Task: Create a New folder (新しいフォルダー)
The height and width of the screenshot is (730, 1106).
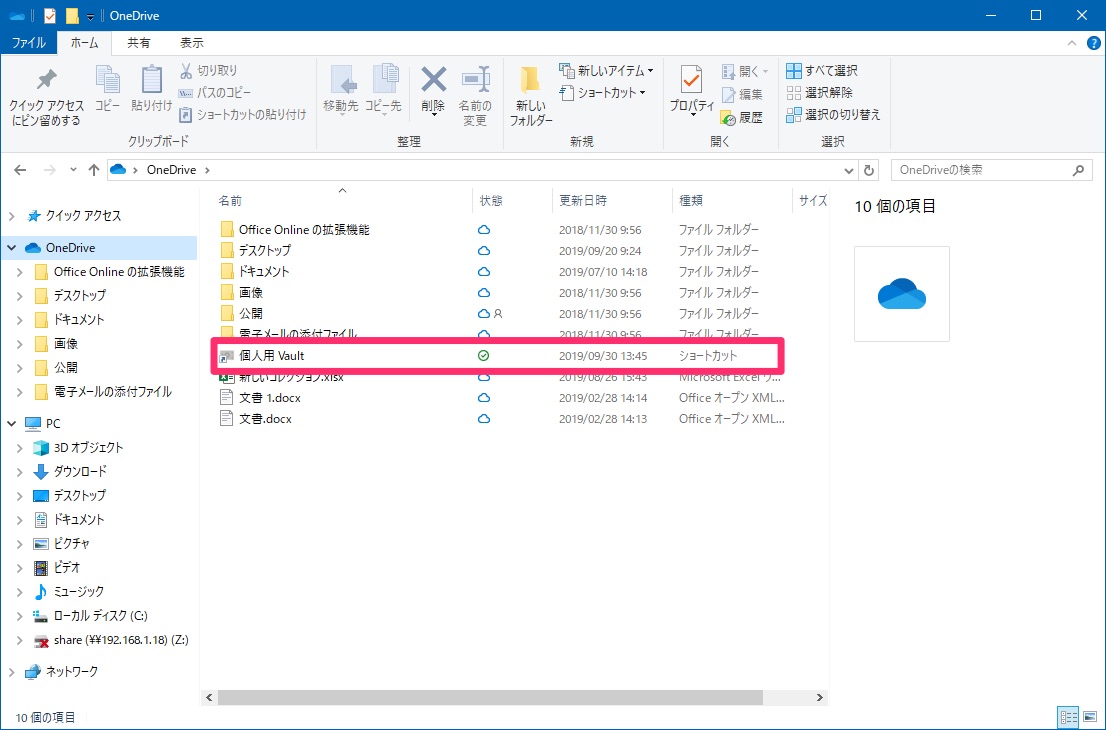Action: [530, 97]
